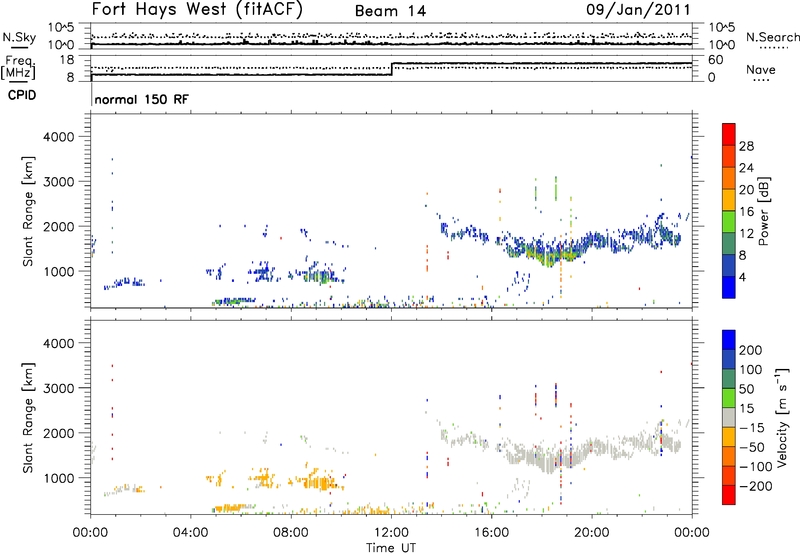Click the "24" Power colorbar value
This screenshot has width=800, height=554.
coord(746,168)
